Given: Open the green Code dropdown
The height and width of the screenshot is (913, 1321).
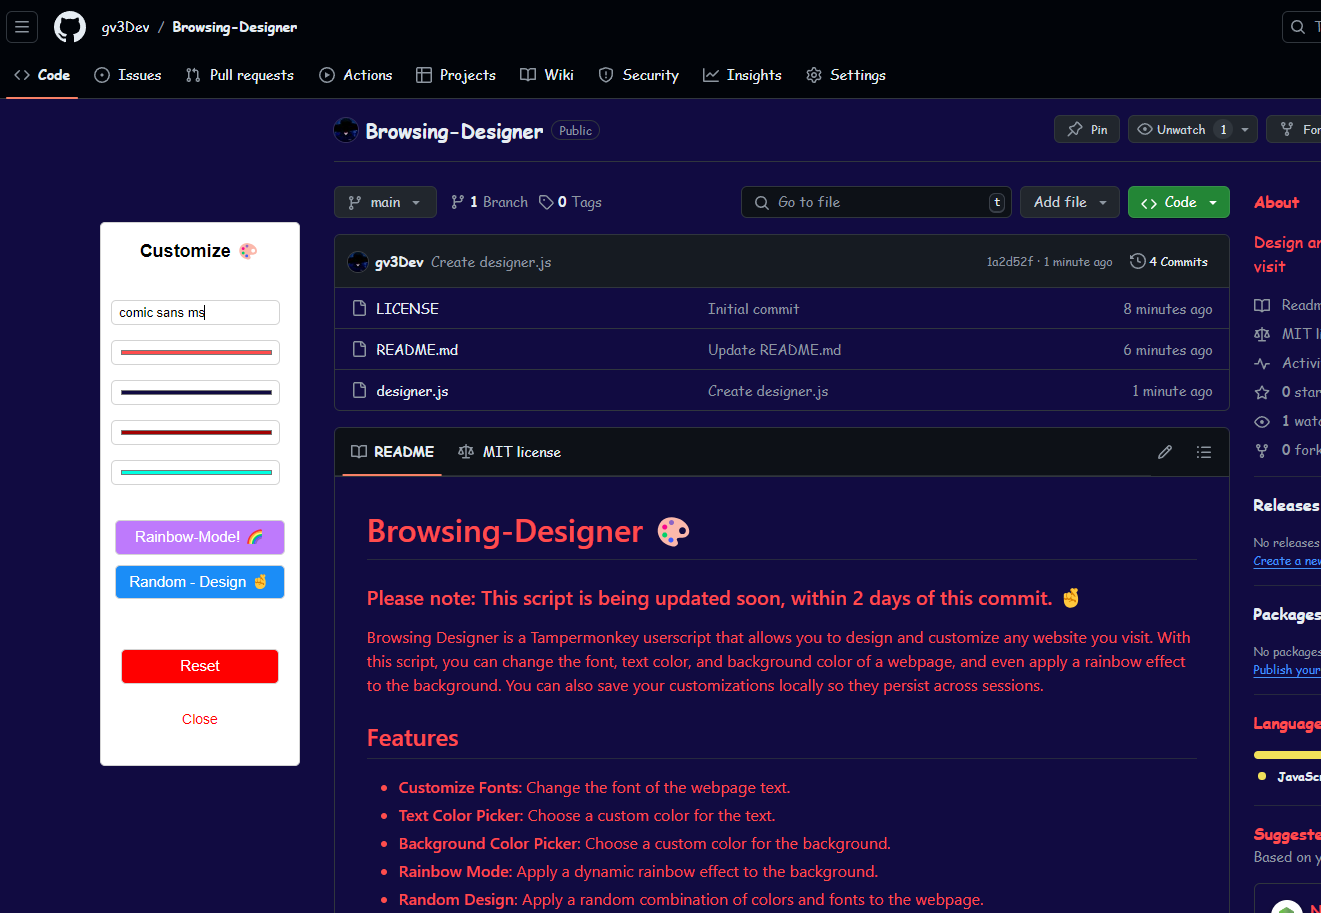Looking at the screenshot, I should (x=1178, y=201).
